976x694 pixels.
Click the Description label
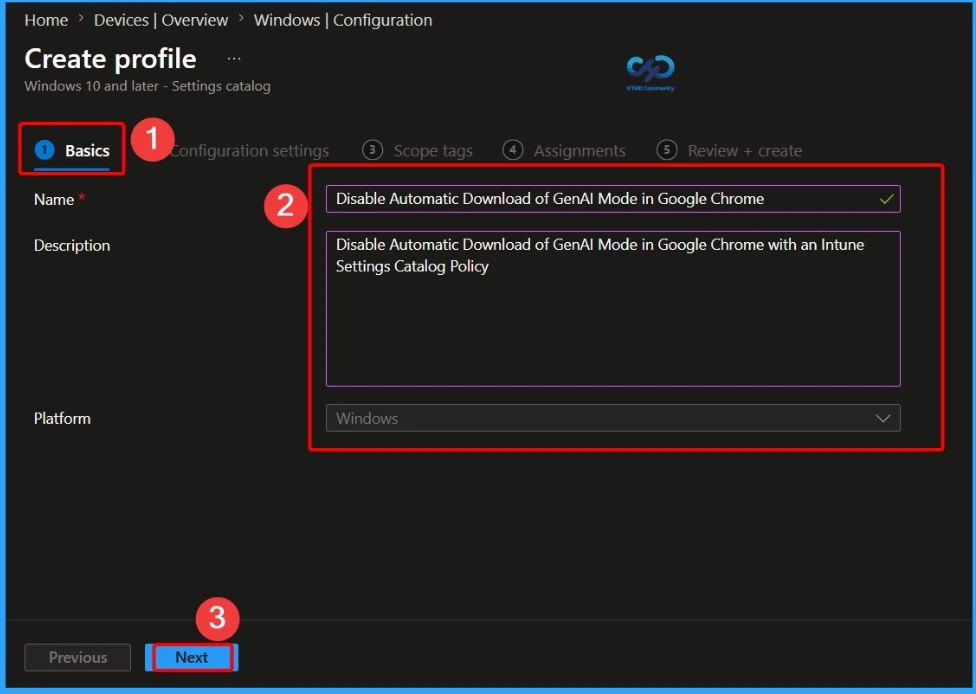coord(72,246)
